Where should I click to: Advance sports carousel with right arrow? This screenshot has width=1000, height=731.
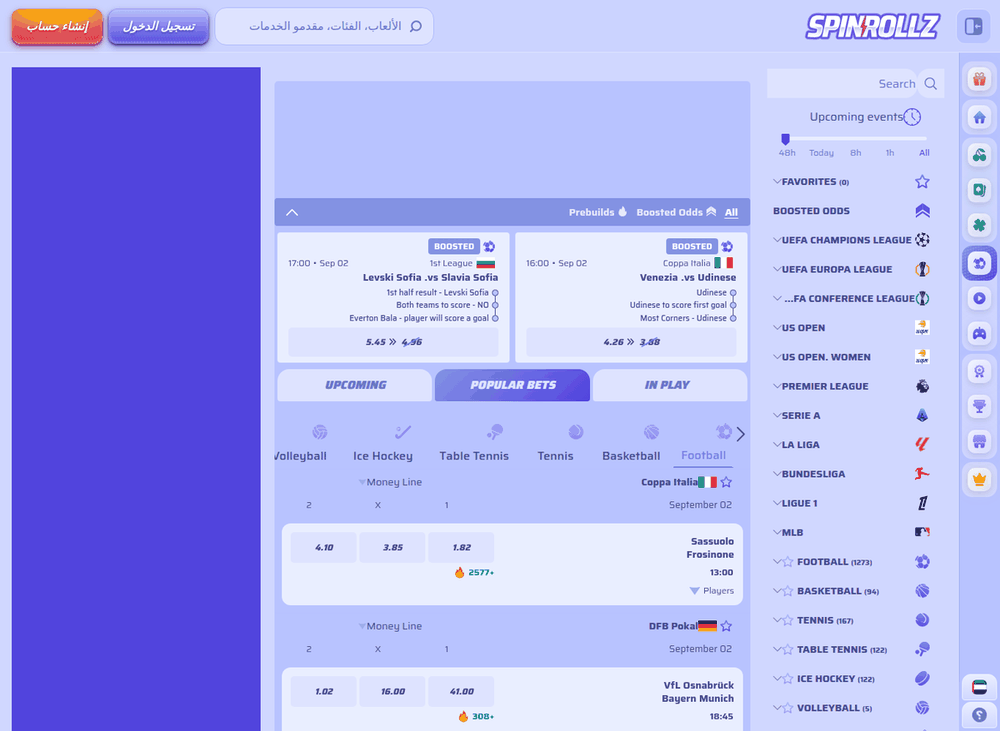[x=740, y=434]
